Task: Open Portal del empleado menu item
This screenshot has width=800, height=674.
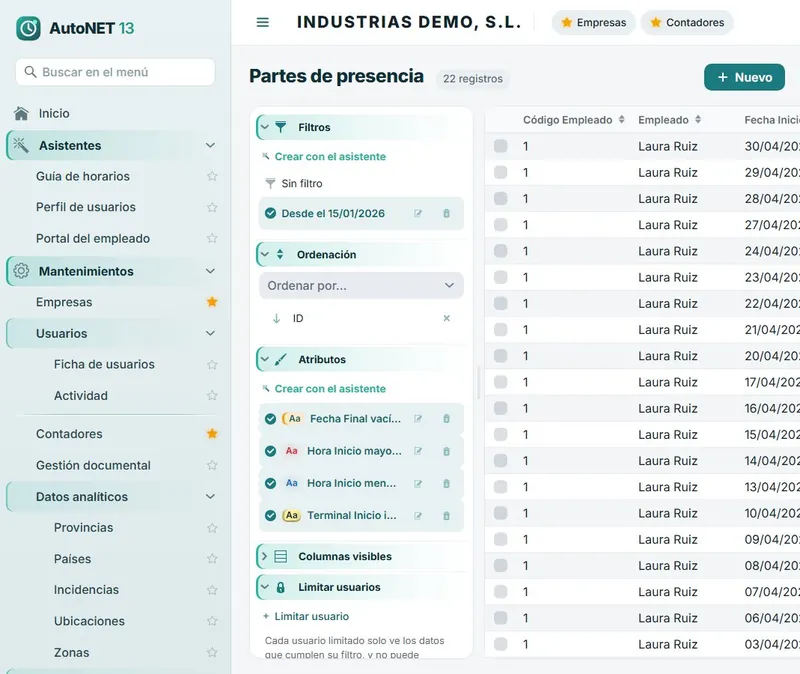Action: (93, 238)
